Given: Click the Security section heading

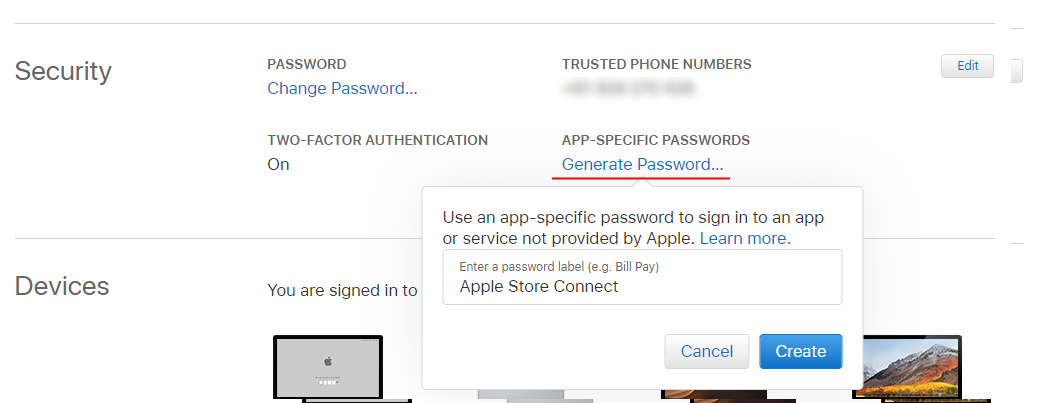Looking at the screenshot, I should pyautogui.click(x=63, y=71).
